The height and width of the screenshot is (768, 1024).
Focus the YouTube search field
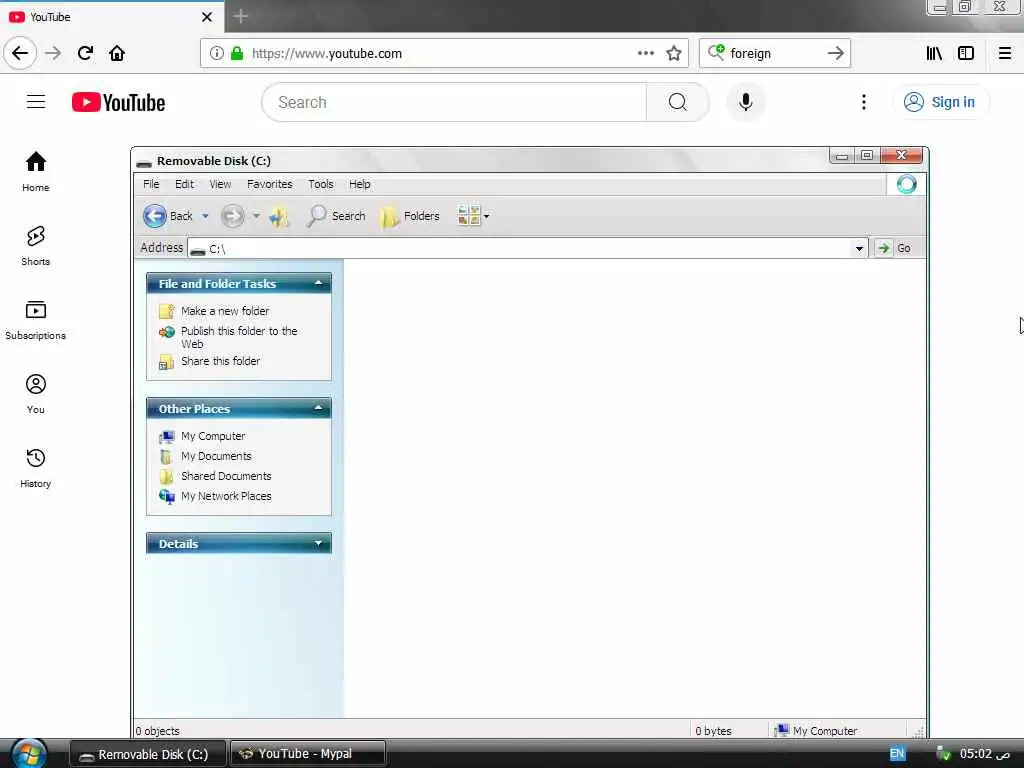(455, 102)
